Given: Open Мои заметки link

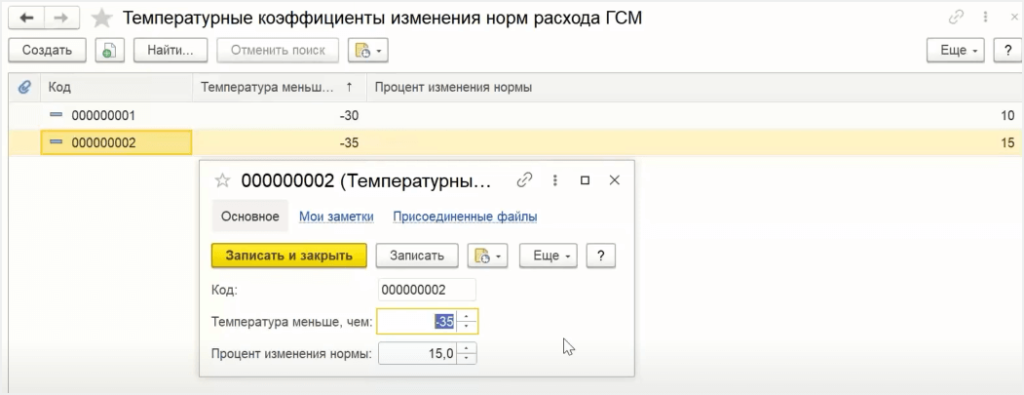Looking at the screenshot, I should point(336,217).
